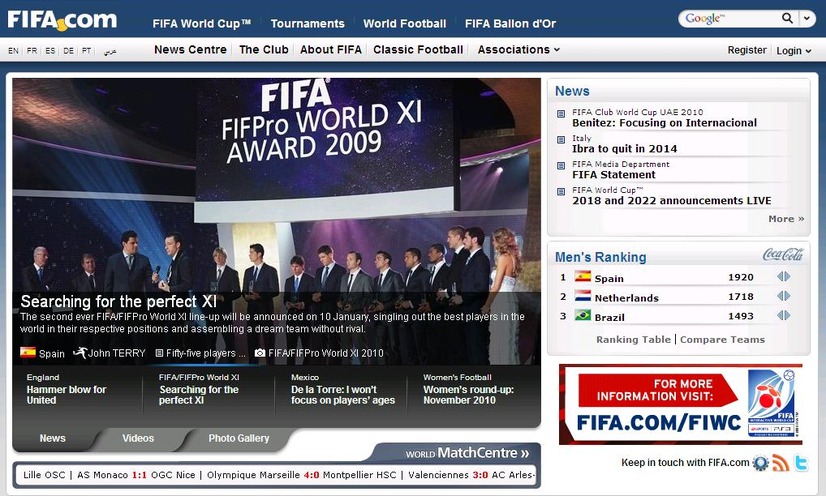The width and height of the screenshot is (826, 496).
Task: Open World Football menu
Action: 405,24
